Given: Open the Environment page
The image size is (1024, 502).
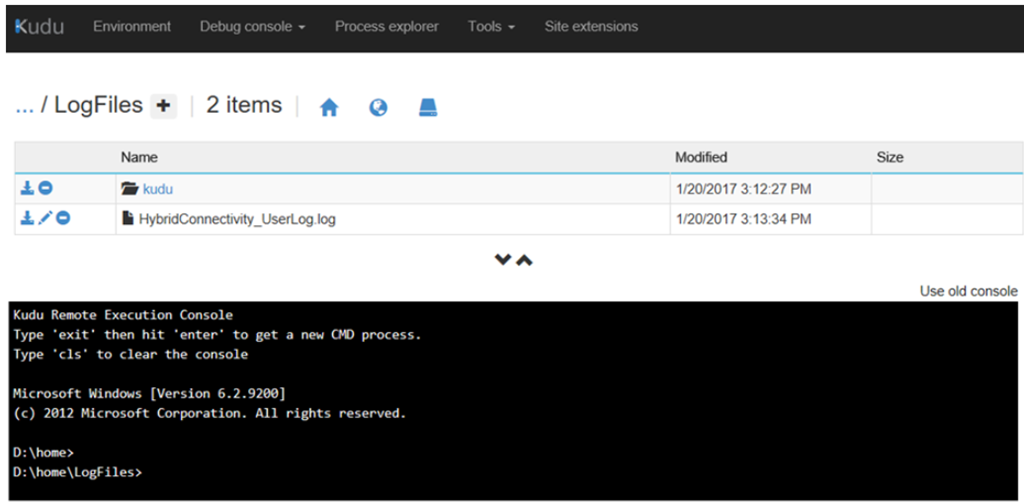Looking at the screenshot, I should tap(132, 27).
